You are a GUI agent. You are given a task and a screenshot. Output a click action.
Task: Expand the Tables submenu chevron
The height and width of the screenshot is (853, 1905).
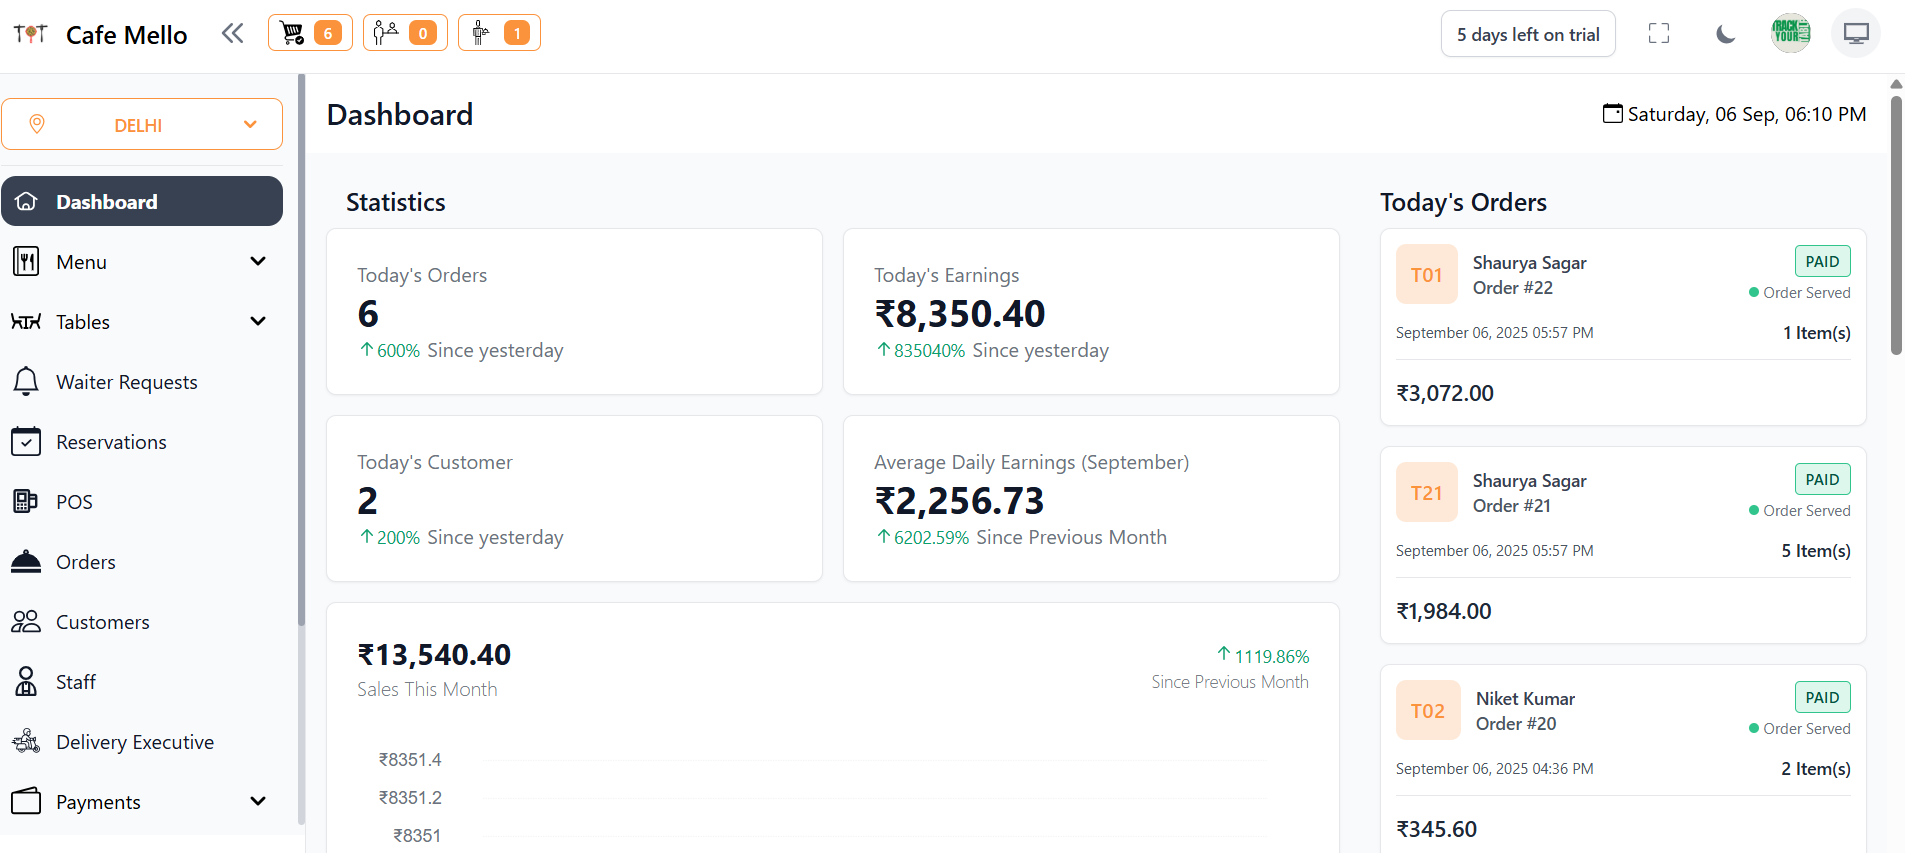(x=258, y=322)
